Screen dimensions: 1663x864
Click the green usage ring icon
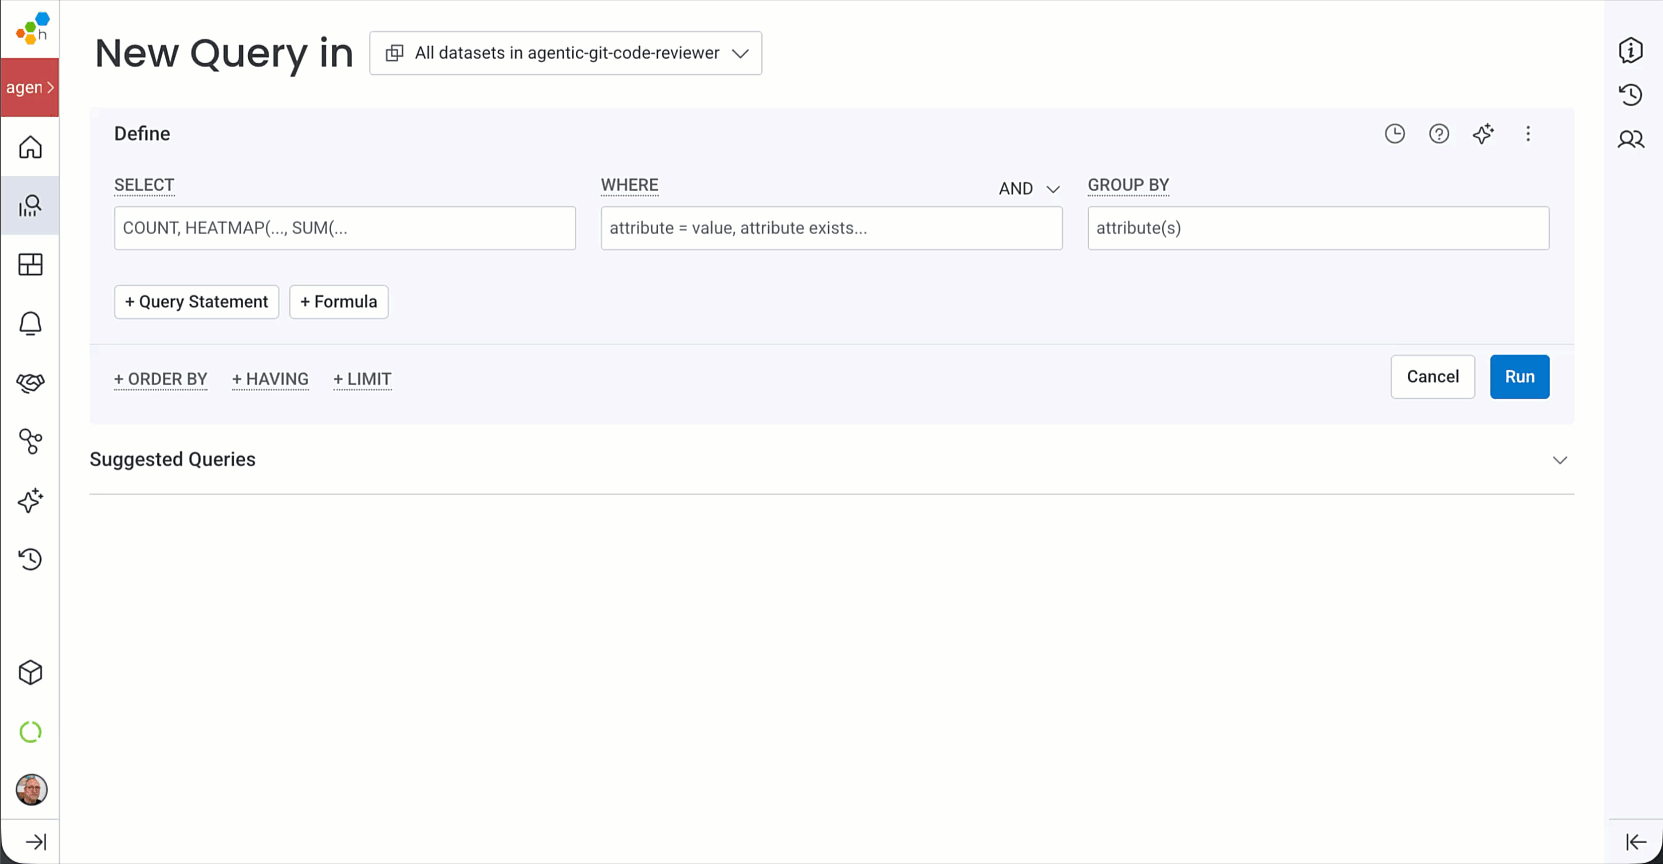point(30,732)
